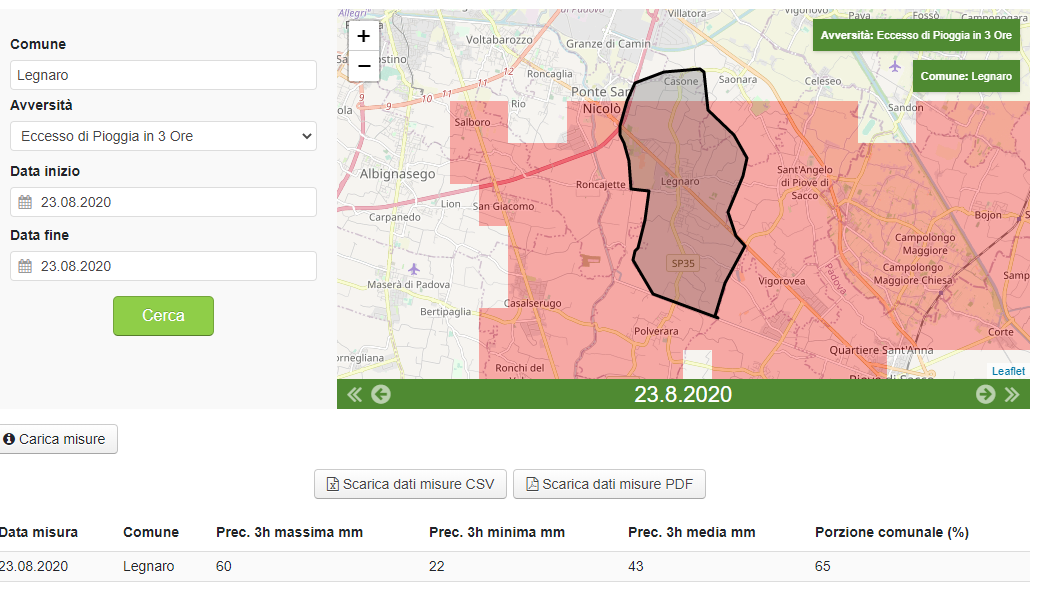Go to previous day arrow

pyautogui.click(x=381, y=395)
